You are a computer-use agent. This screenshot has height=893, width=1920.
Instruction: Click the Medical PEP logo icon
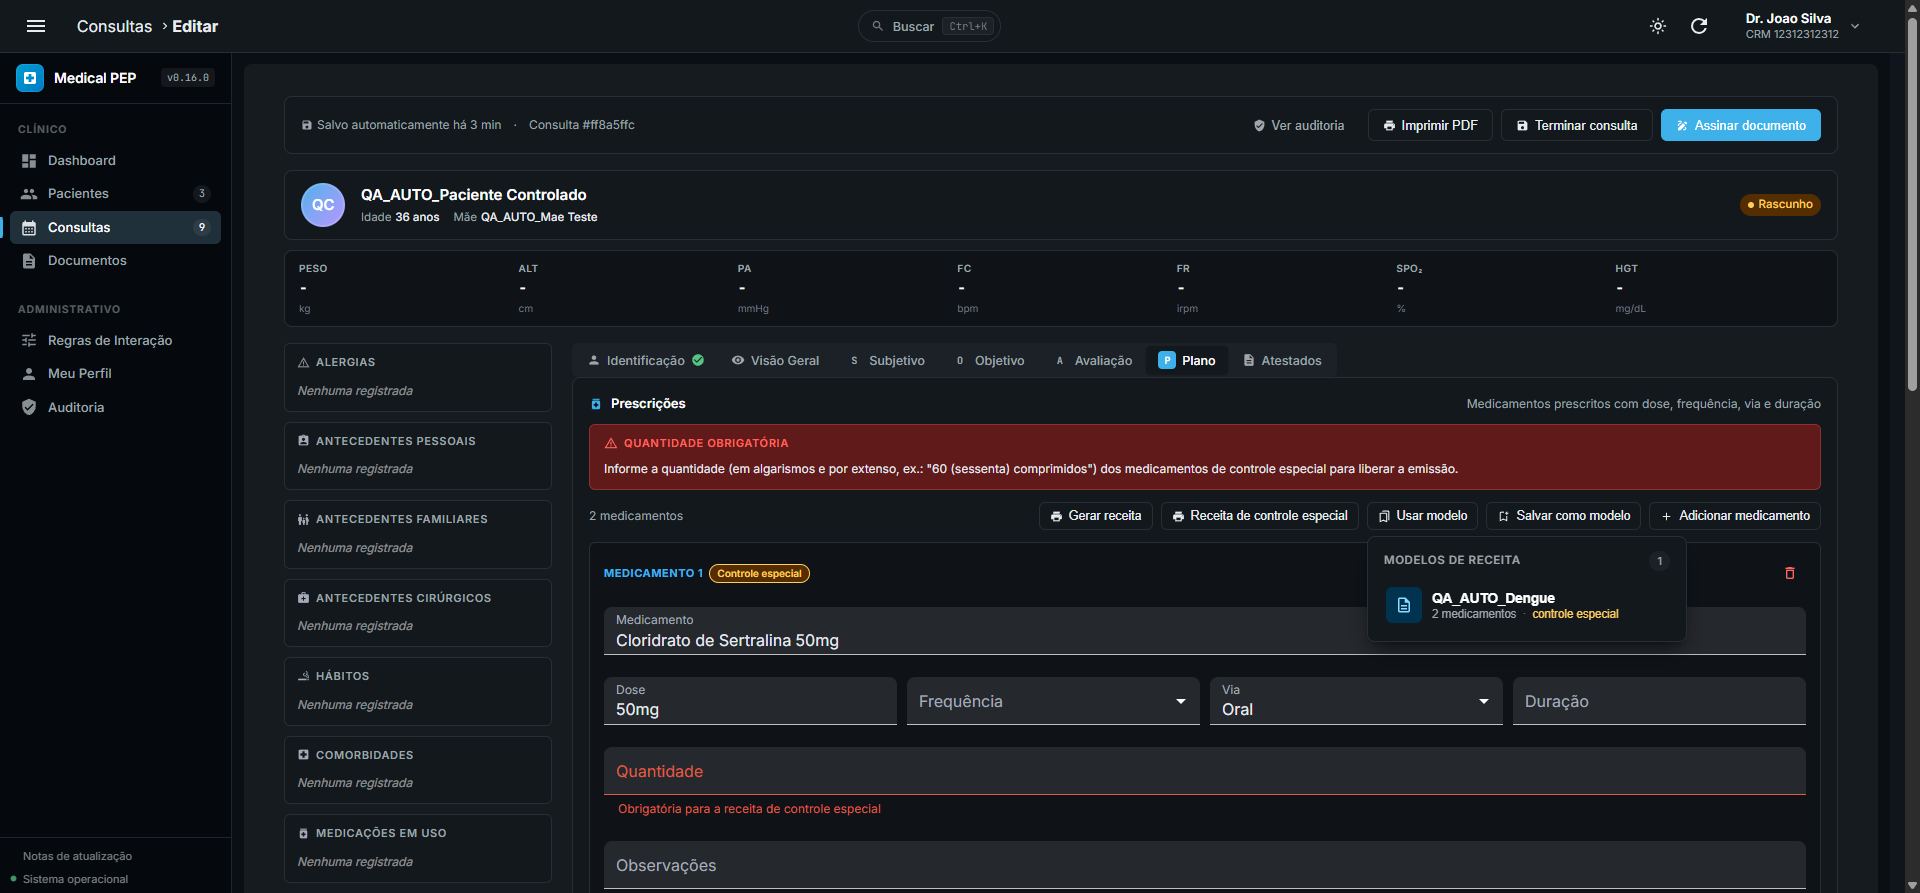(x=30, y=78)
